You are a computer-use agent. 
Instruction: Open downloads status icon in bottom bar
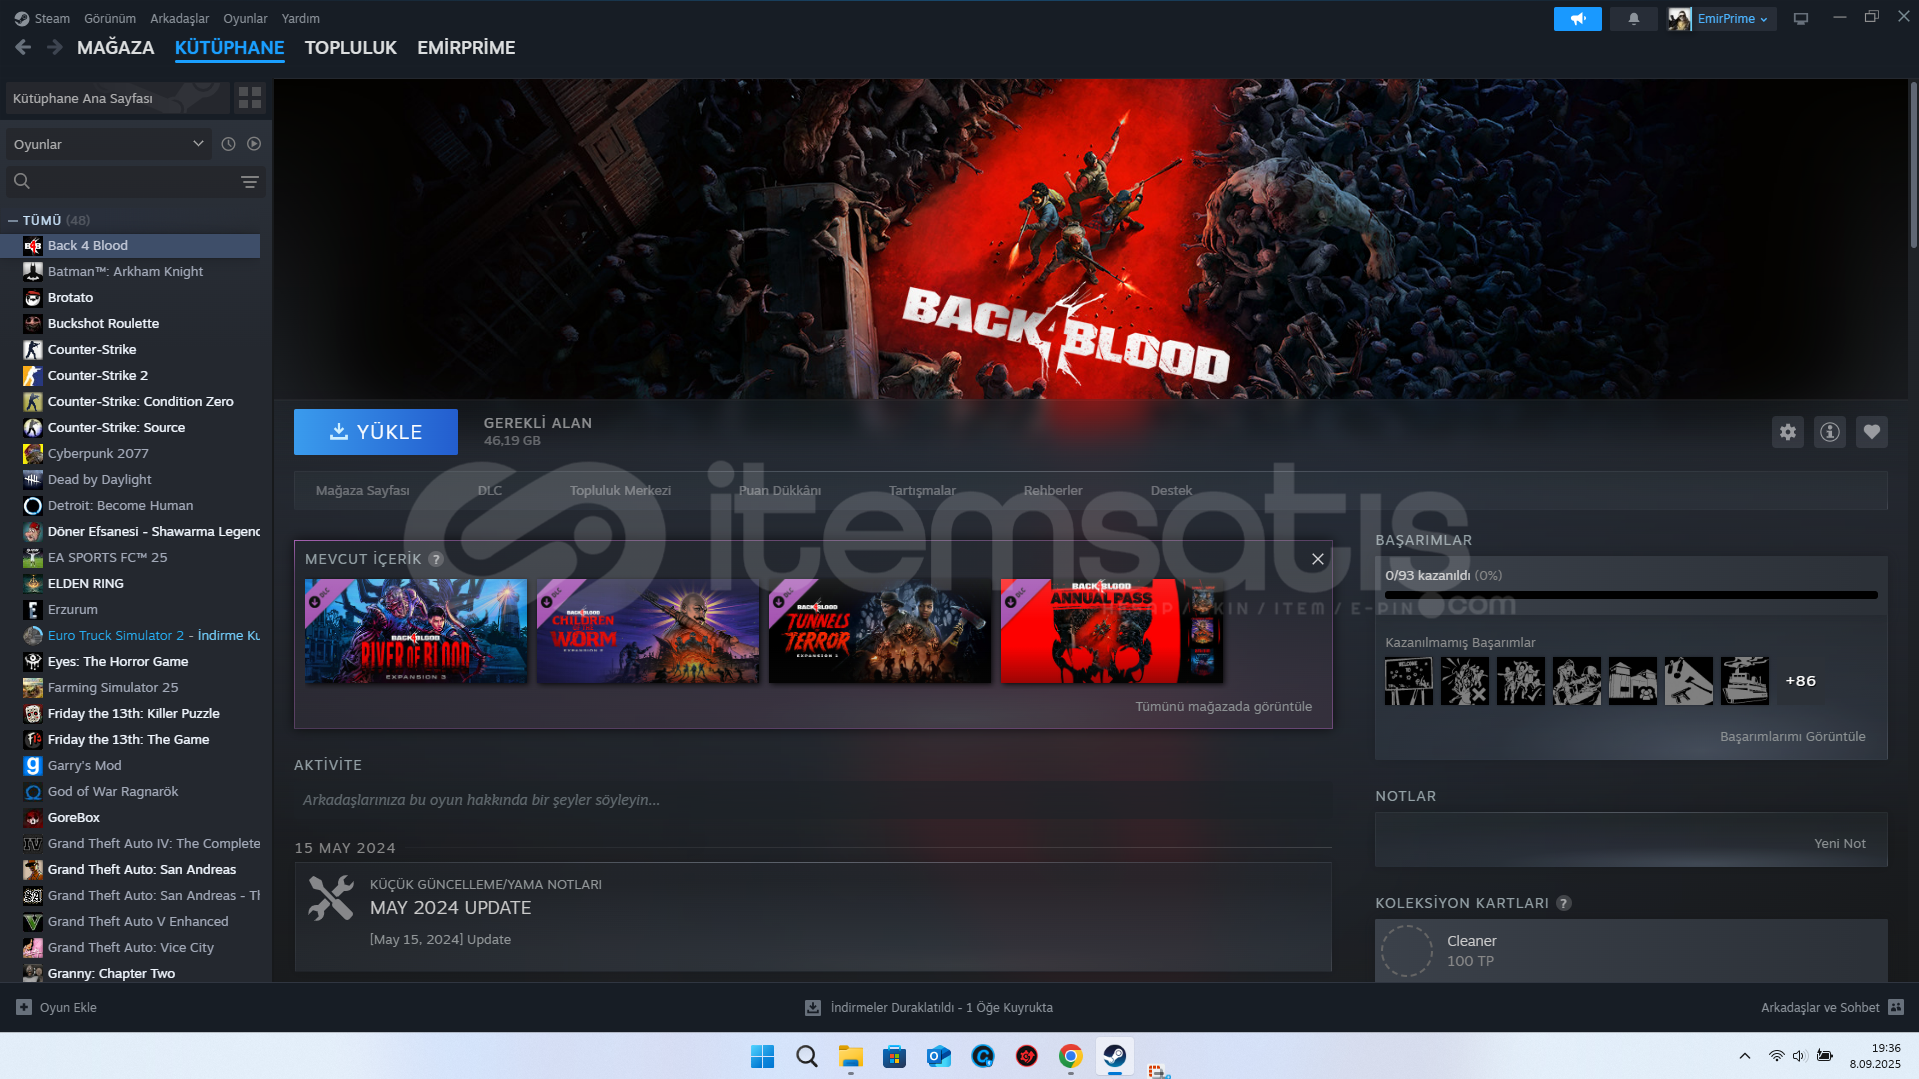[813, 1008]
